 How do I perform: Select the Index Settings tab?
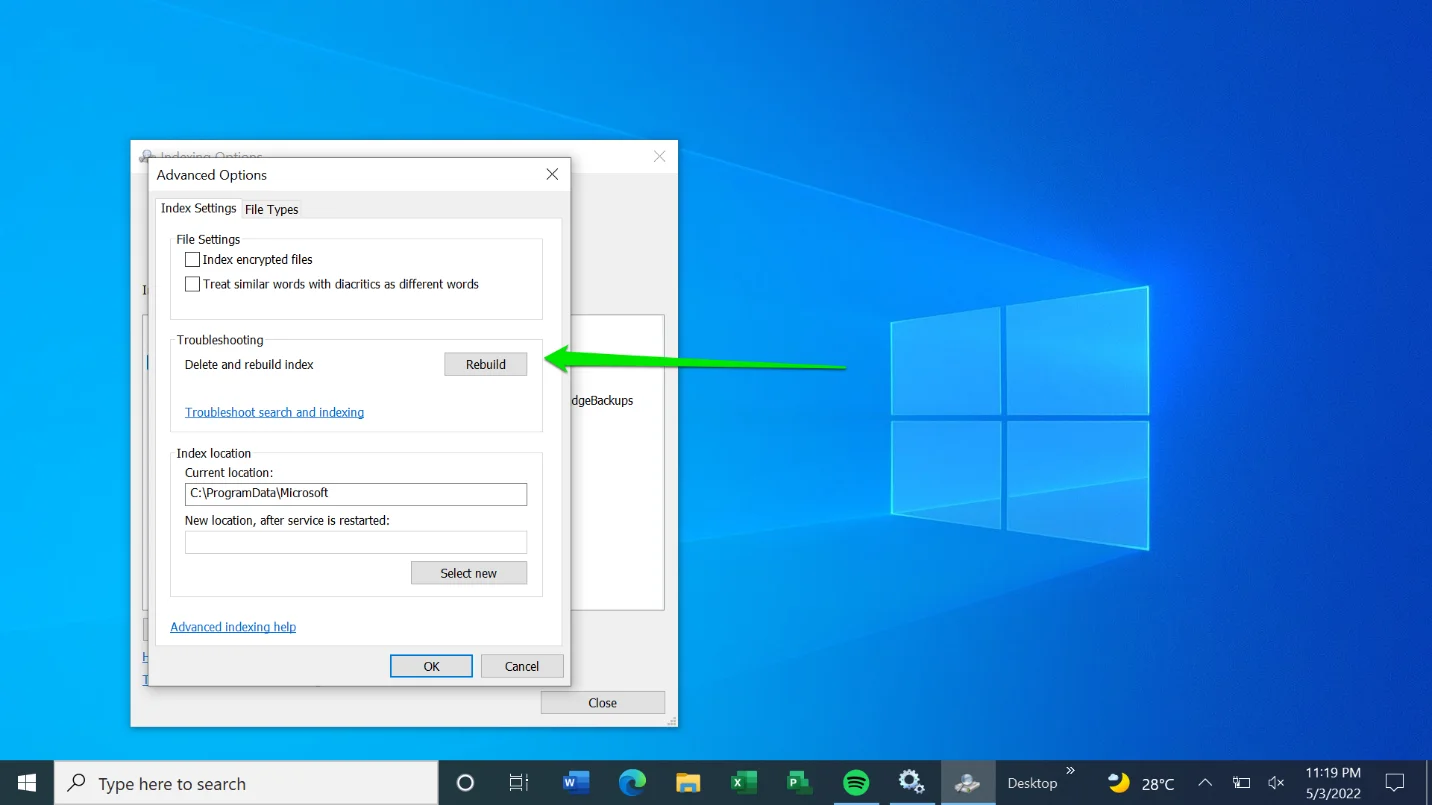click(198, 208)
